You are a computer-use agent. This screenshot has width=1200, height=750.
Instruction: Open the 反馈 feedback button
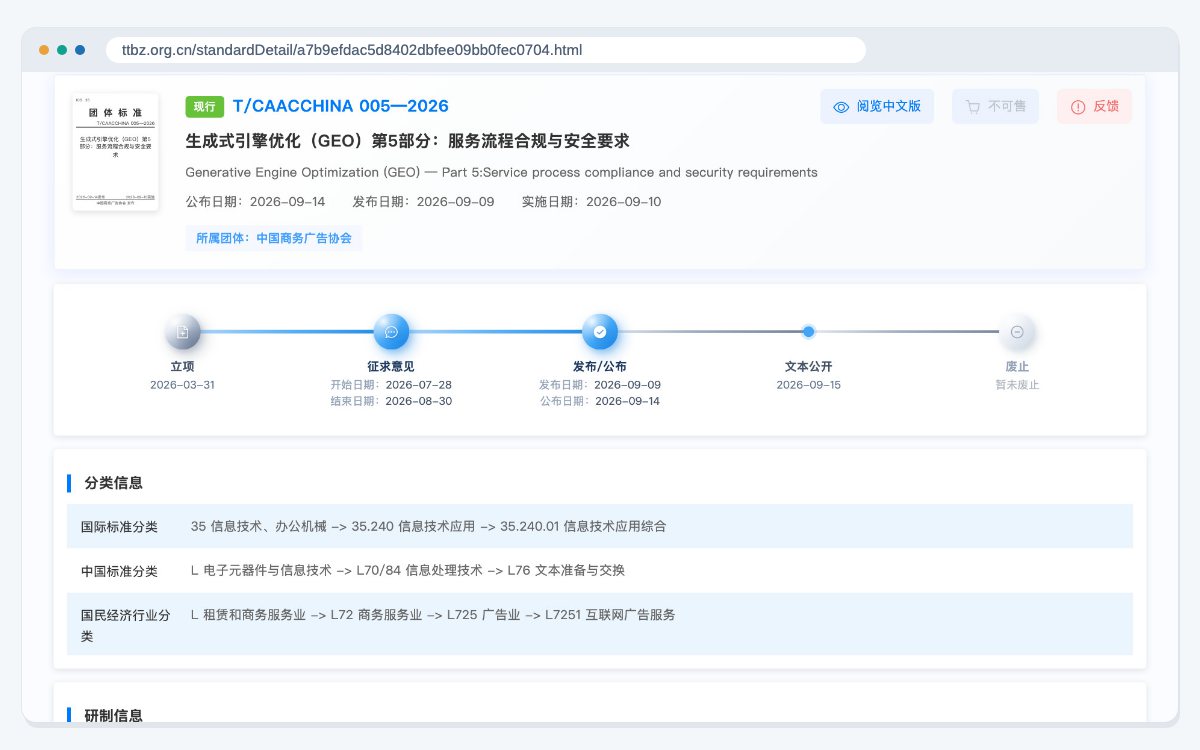pyautogui.click(x=1094, y=107)
